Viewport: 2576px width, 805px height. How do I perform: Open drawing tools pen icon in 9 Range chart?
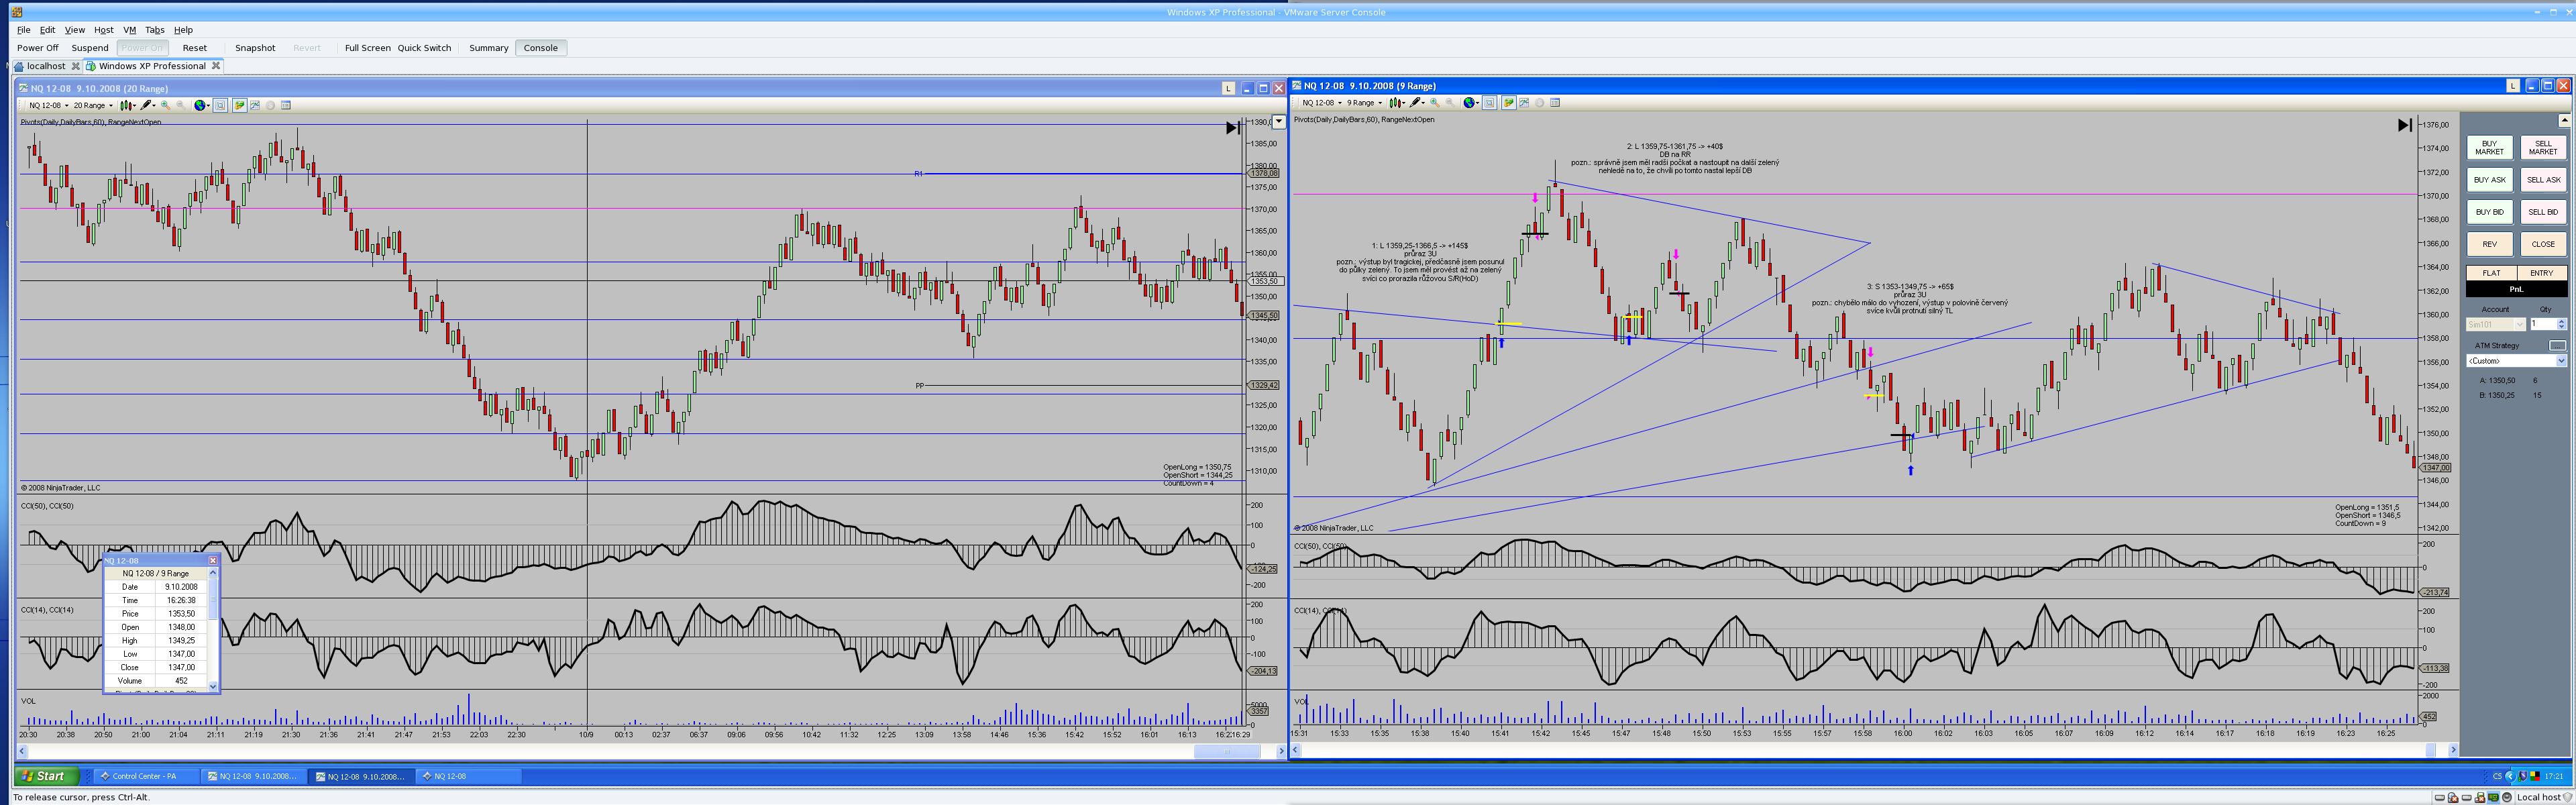point(1416,103)
